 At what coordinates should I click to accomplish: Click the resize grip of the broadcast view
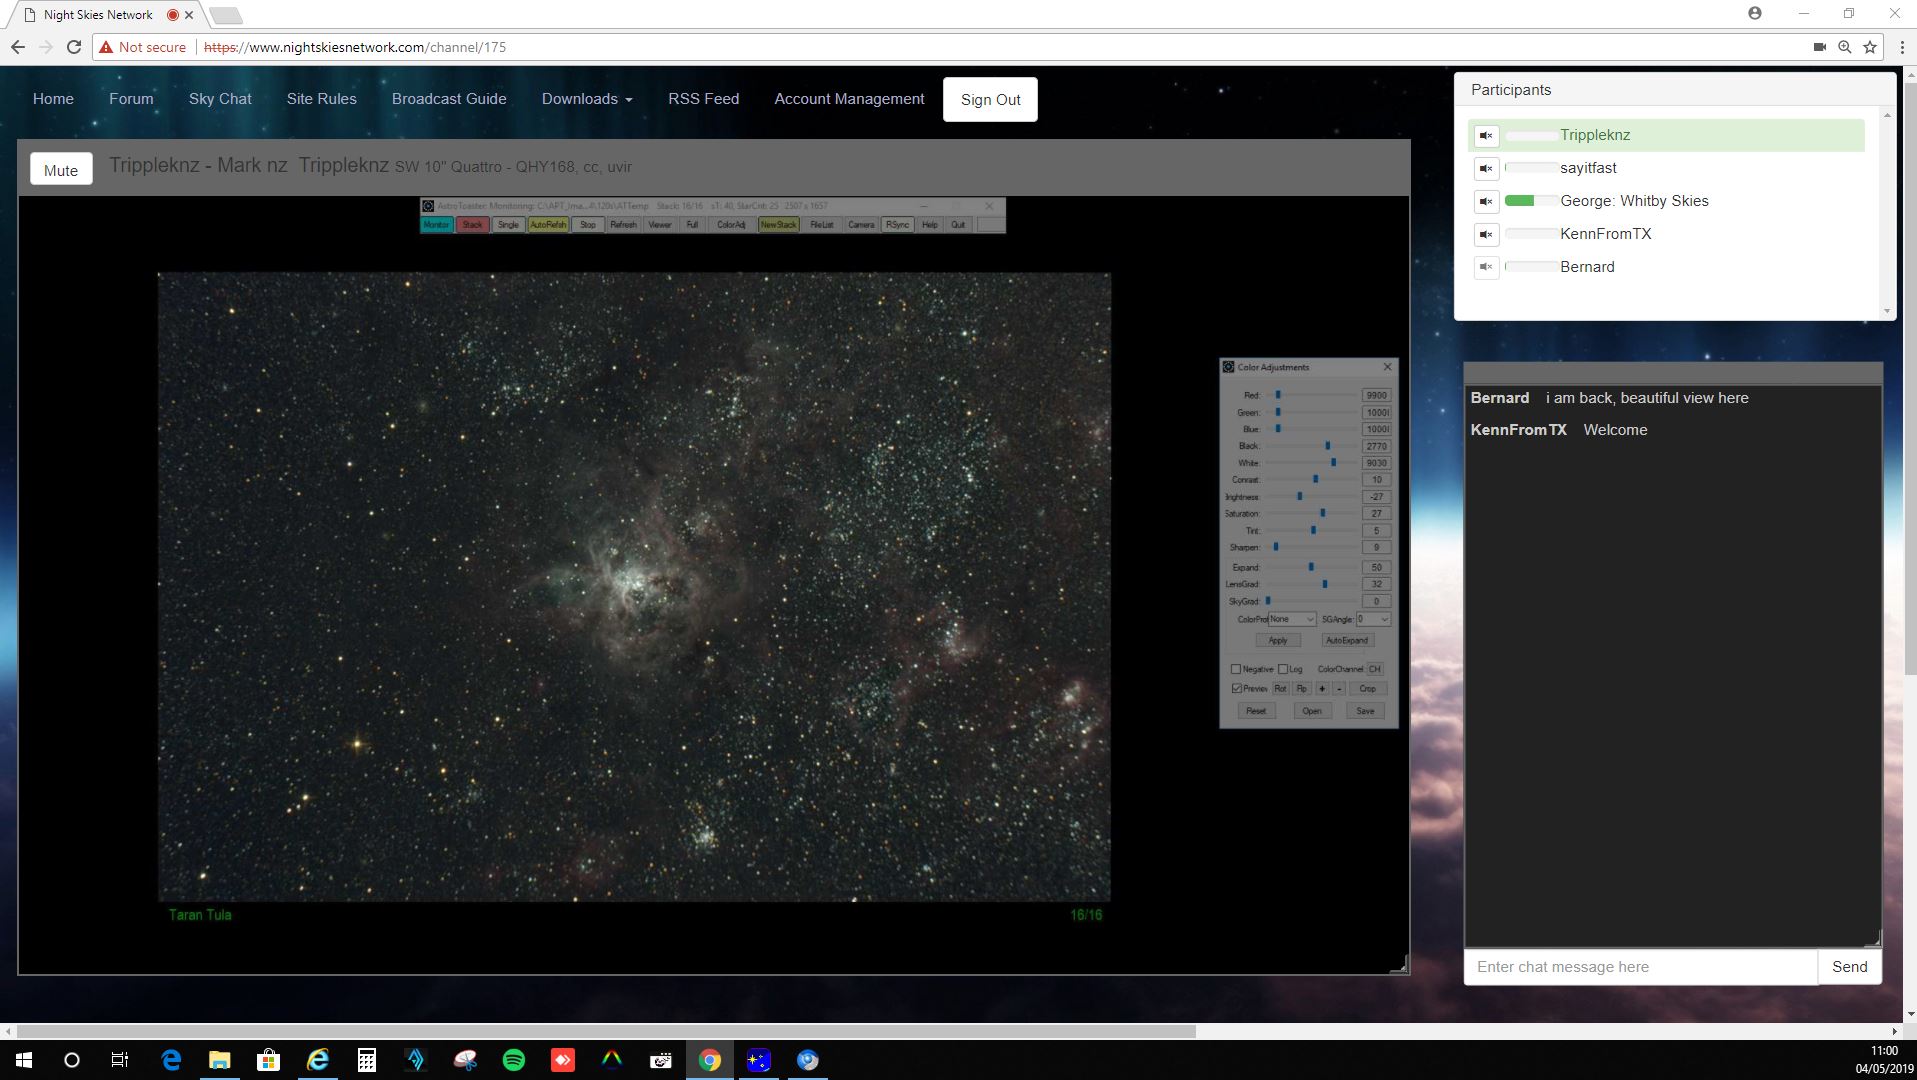(x=1402, y=966)
